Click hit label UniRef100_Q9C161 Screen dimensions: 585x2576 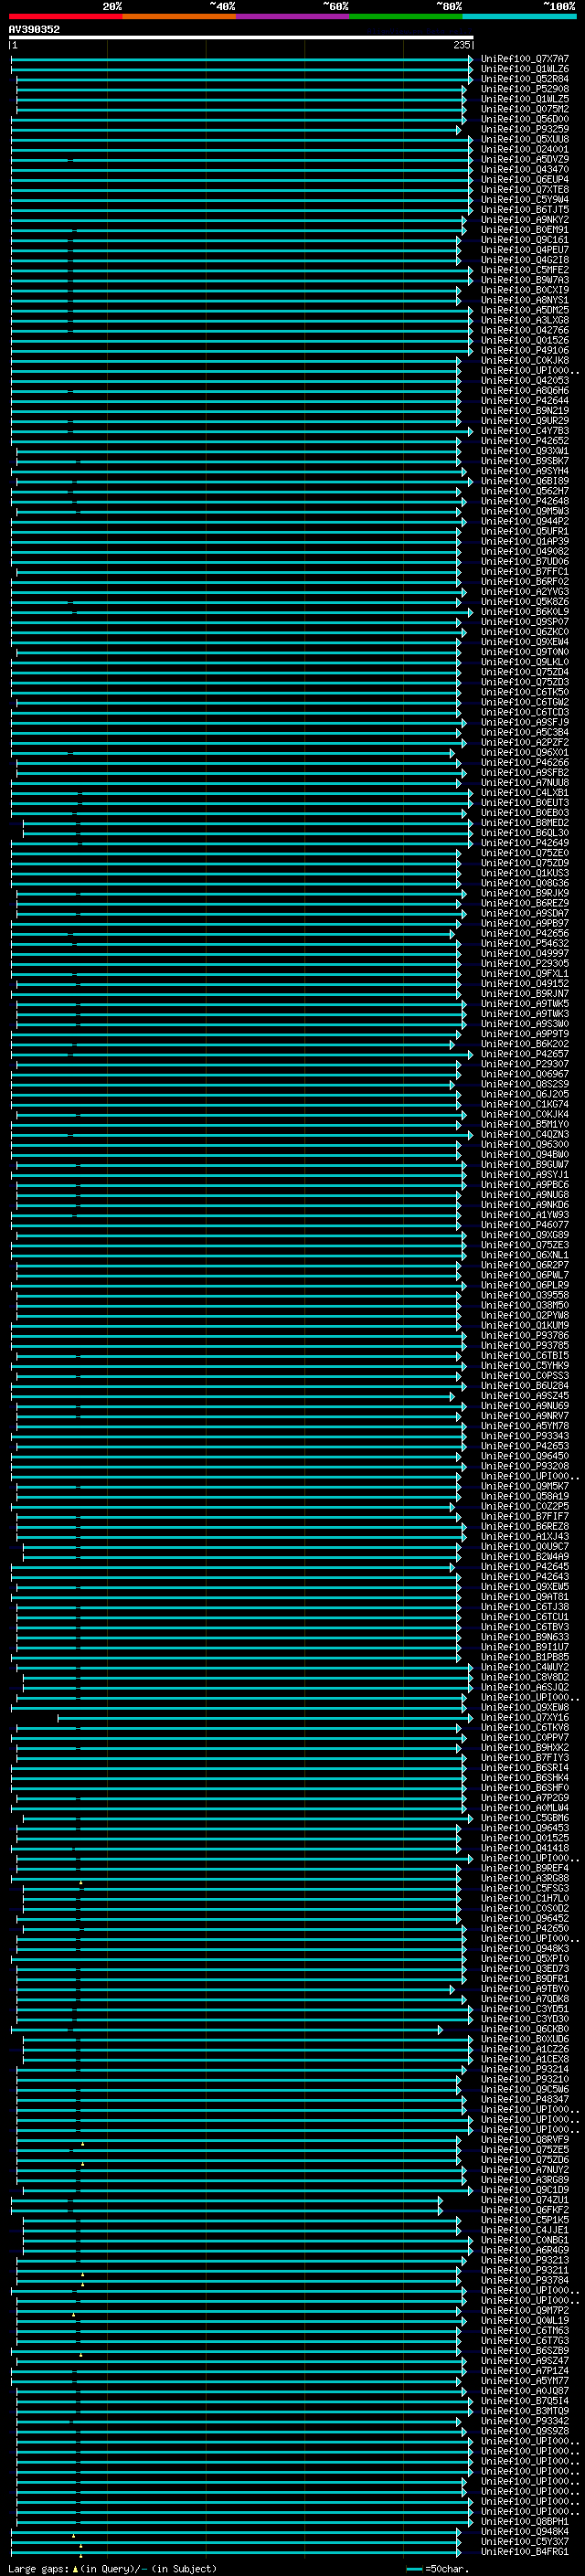(x=524, y=240)
